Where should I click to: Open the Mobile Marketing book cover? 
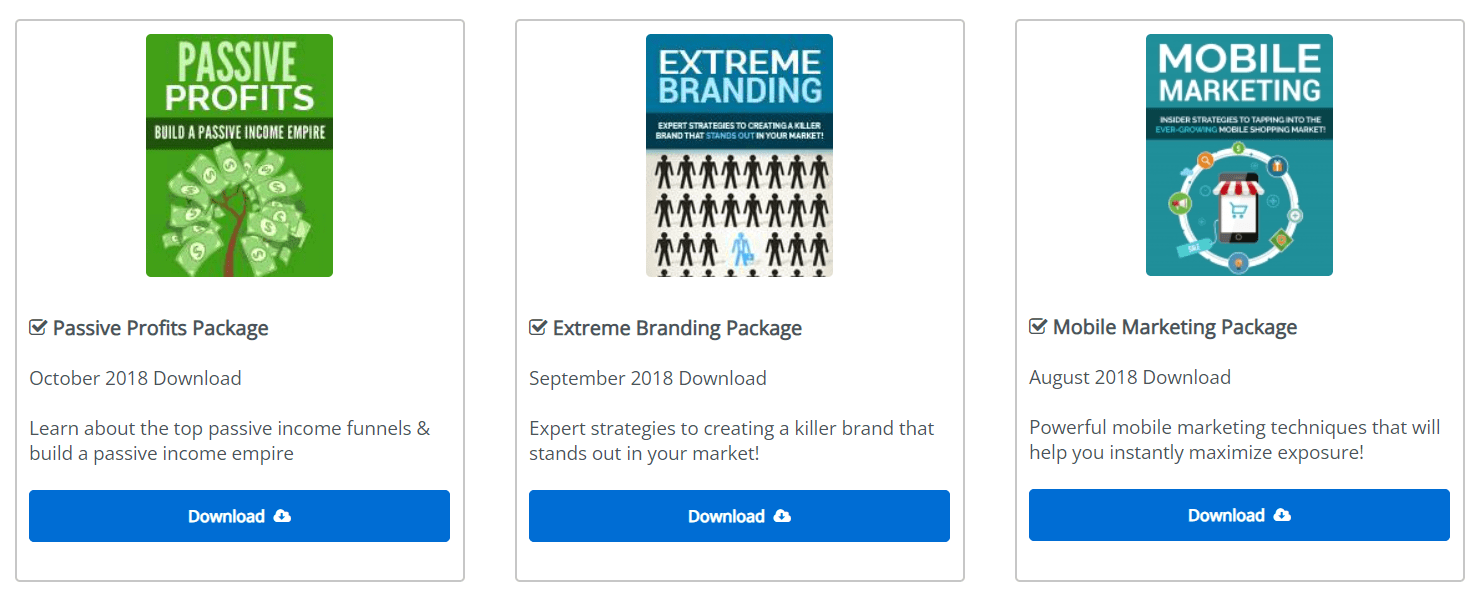pos(1239,155)
